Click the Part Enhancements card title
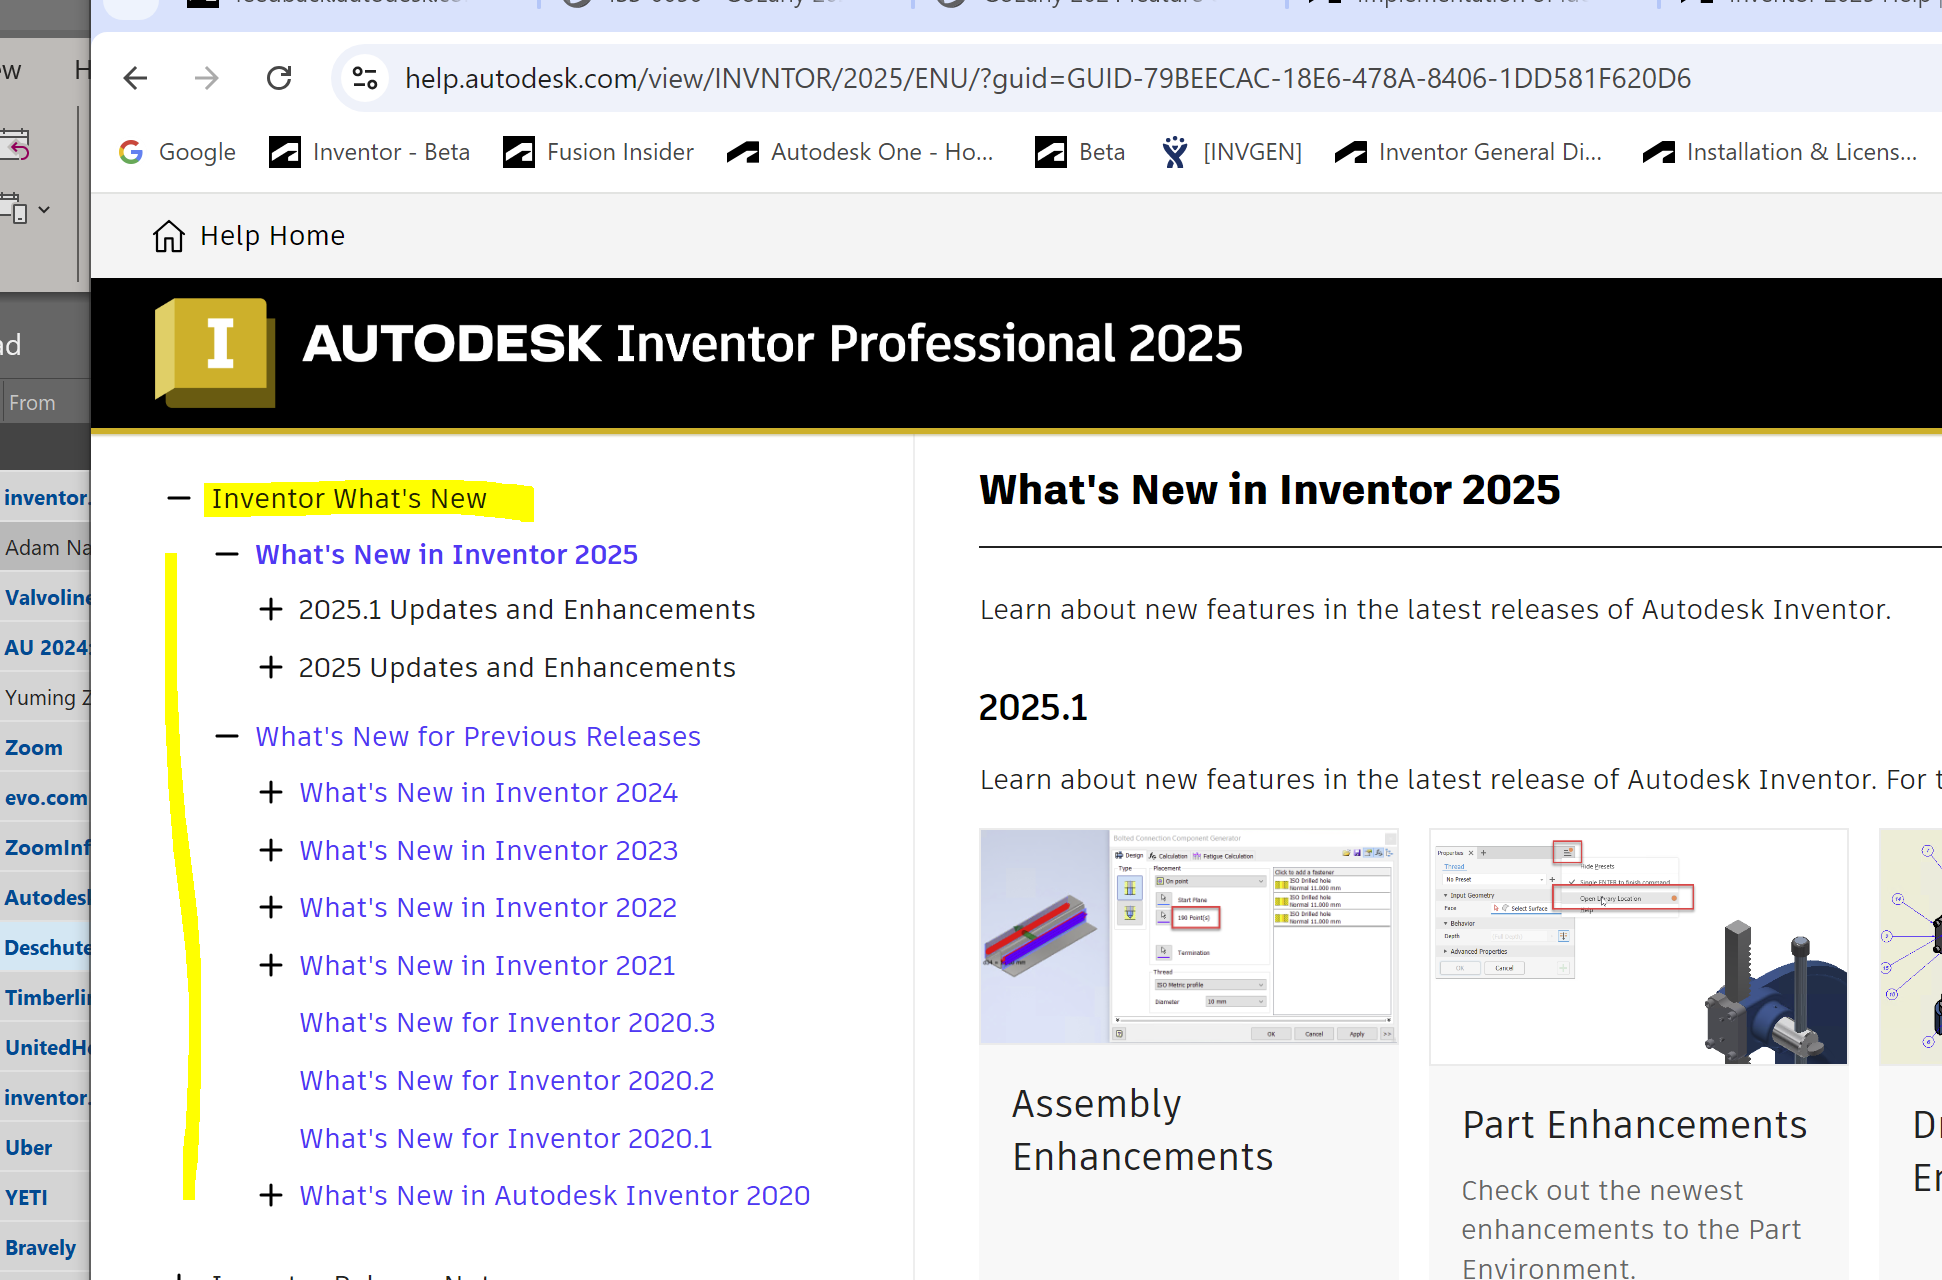1942x1280 pixels. [x=1635, y=1125]
